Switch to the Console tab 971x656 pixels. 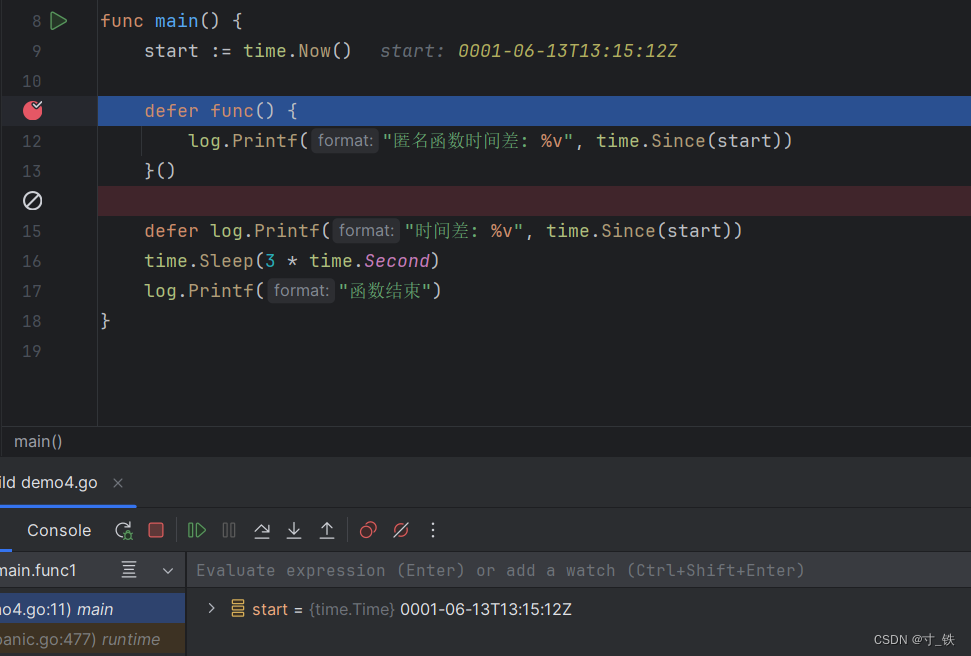(59, 530)
